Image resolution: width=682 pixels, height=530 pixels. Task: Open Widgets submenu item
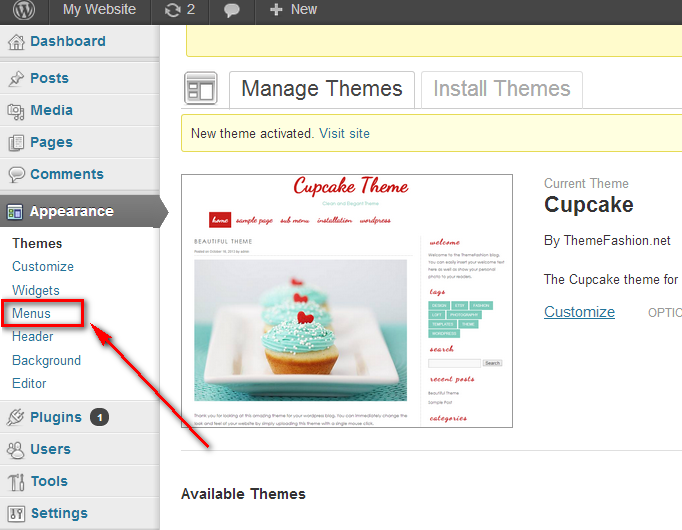(x=36, y=290)
